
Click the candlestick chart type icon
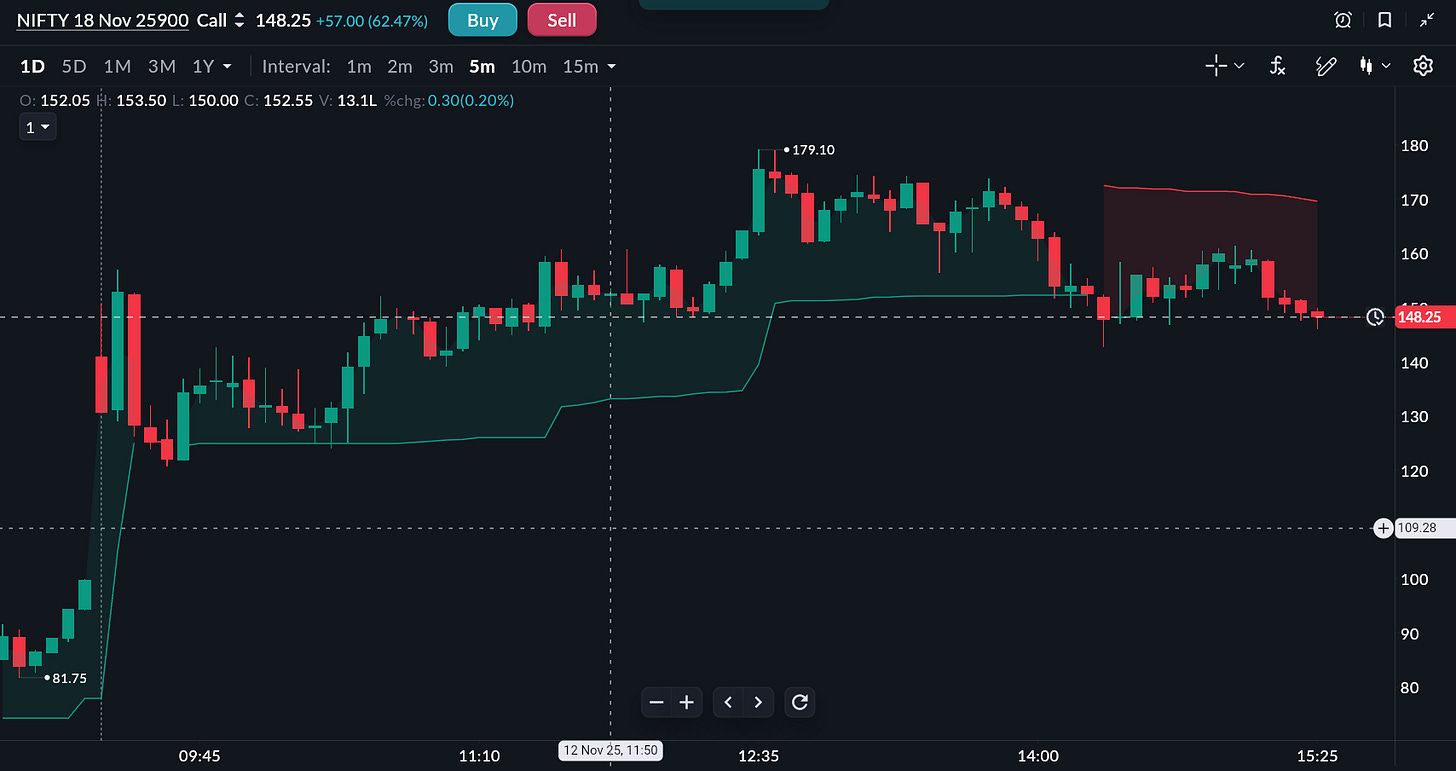point(1366,66)
